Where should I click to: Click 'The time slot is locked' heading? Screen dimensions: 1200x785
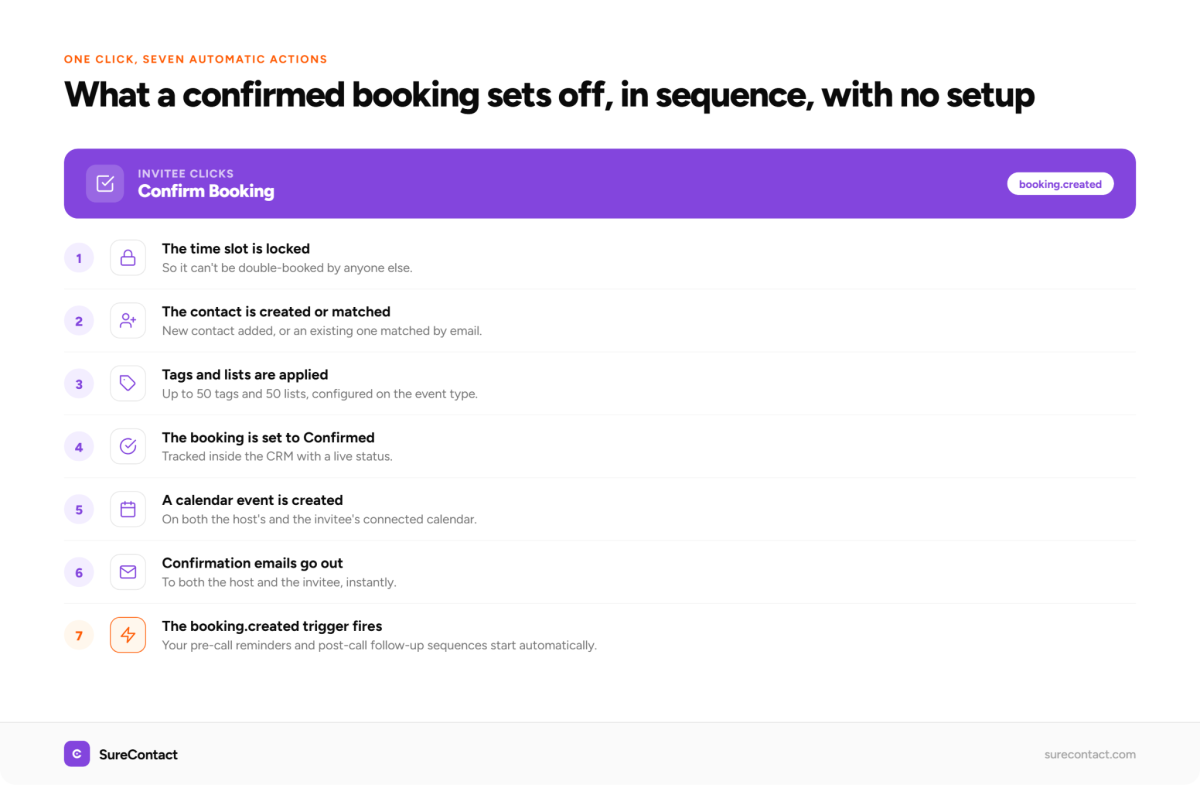tap(236, 248)
